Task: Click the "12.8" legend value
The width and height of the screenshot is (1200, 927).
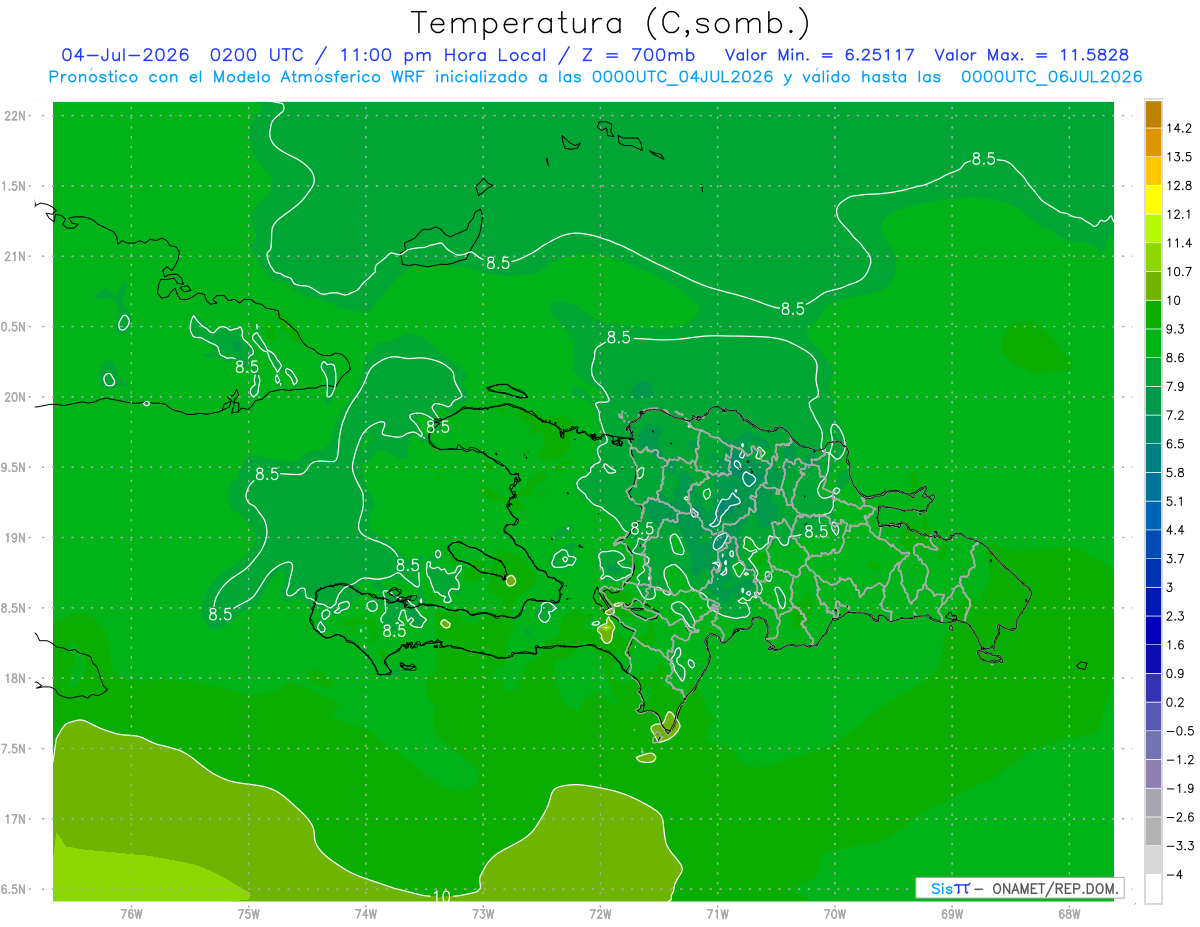Action: [x=1179, y=186]
